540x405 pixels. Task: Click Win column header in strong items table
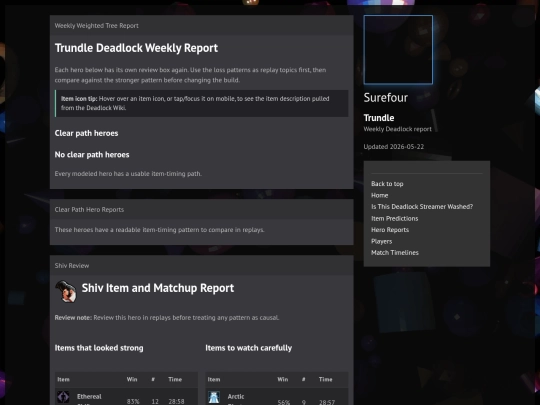click(132, 379)
